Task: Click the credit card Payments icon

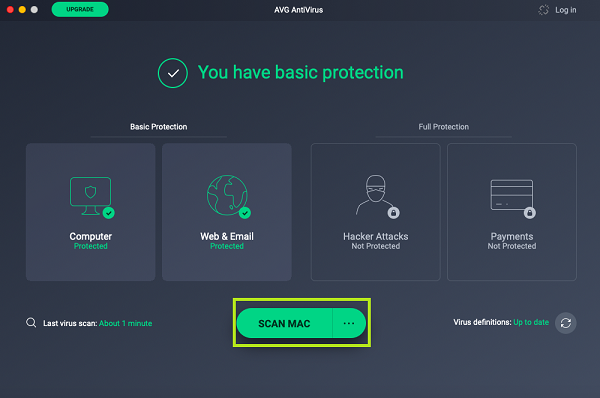Action: 512,195
